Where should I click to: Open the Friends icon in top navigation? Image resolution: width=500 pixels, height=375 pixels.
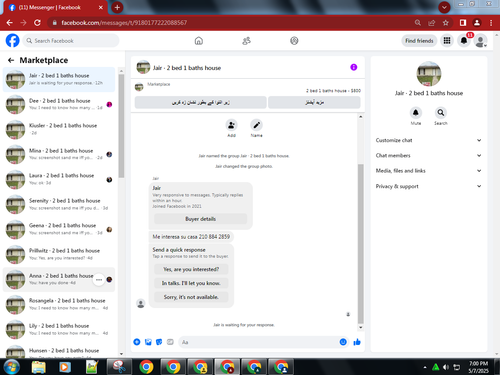coord(246,41)
